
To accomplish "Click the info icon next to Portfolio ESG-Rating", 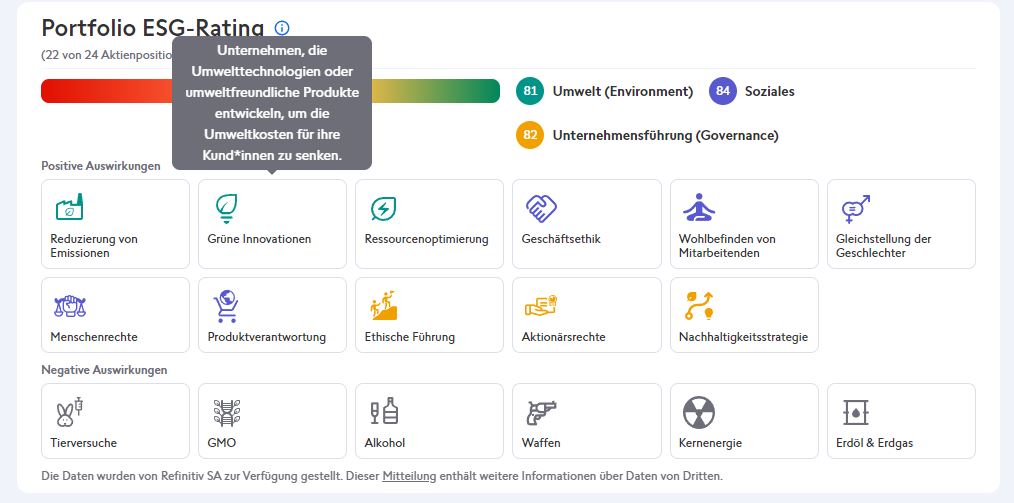I will (x=282, y=28).
